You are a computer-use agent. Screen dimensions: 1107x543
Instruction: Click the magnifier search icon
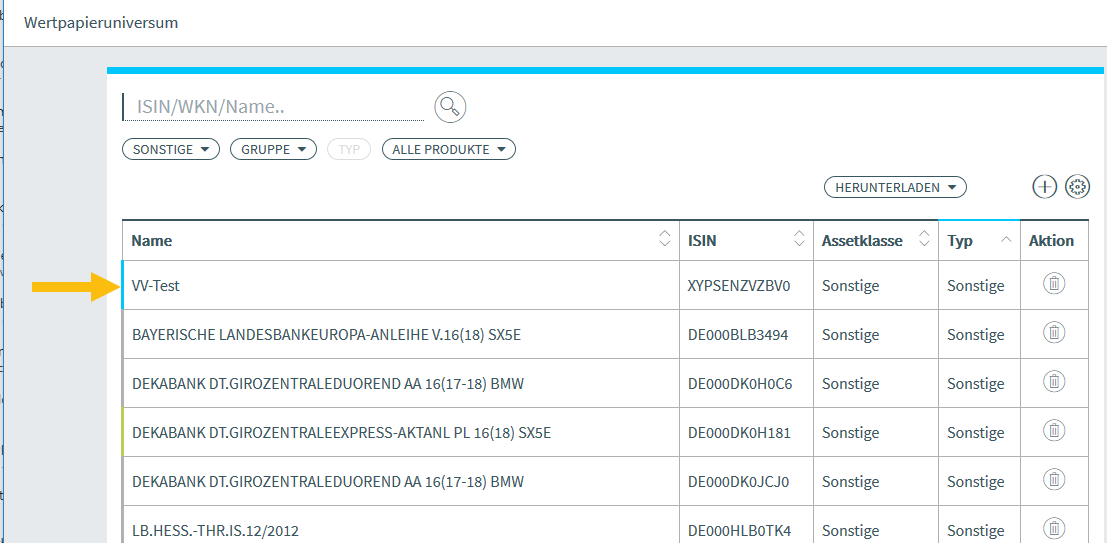450,106
